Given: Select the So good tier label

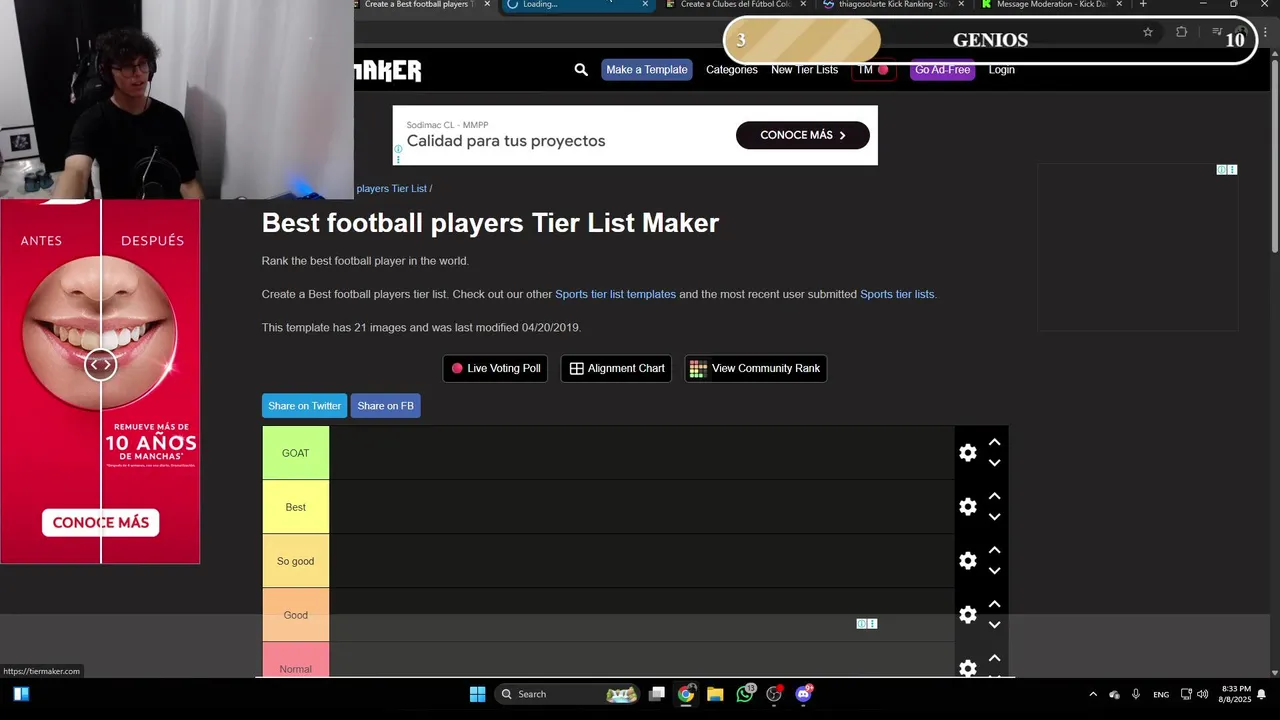Looking at the screenshot, I should point(295,561).
